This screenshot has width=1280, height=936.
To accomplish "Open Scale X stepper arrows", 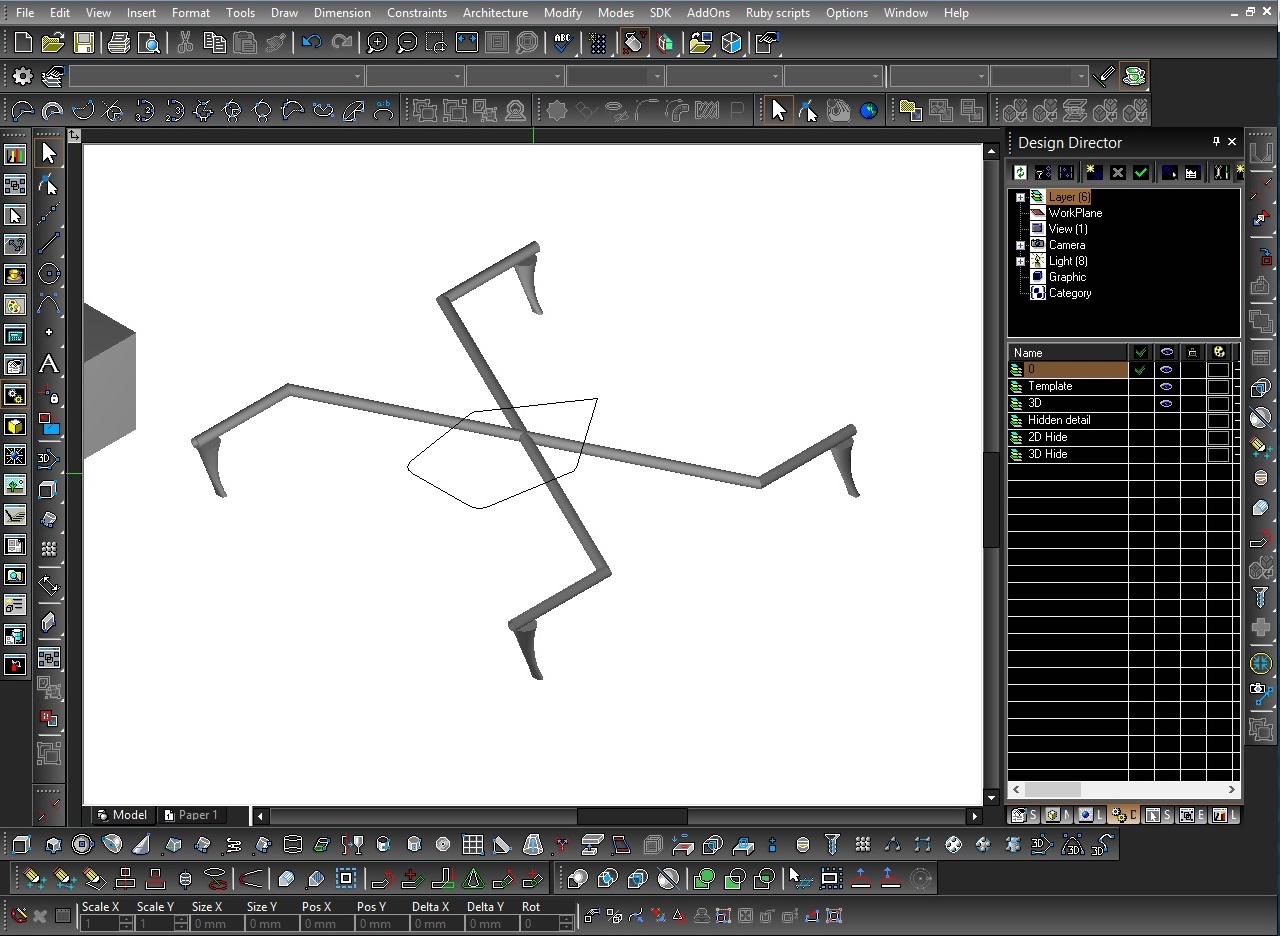I will click(x=125, y=924).
